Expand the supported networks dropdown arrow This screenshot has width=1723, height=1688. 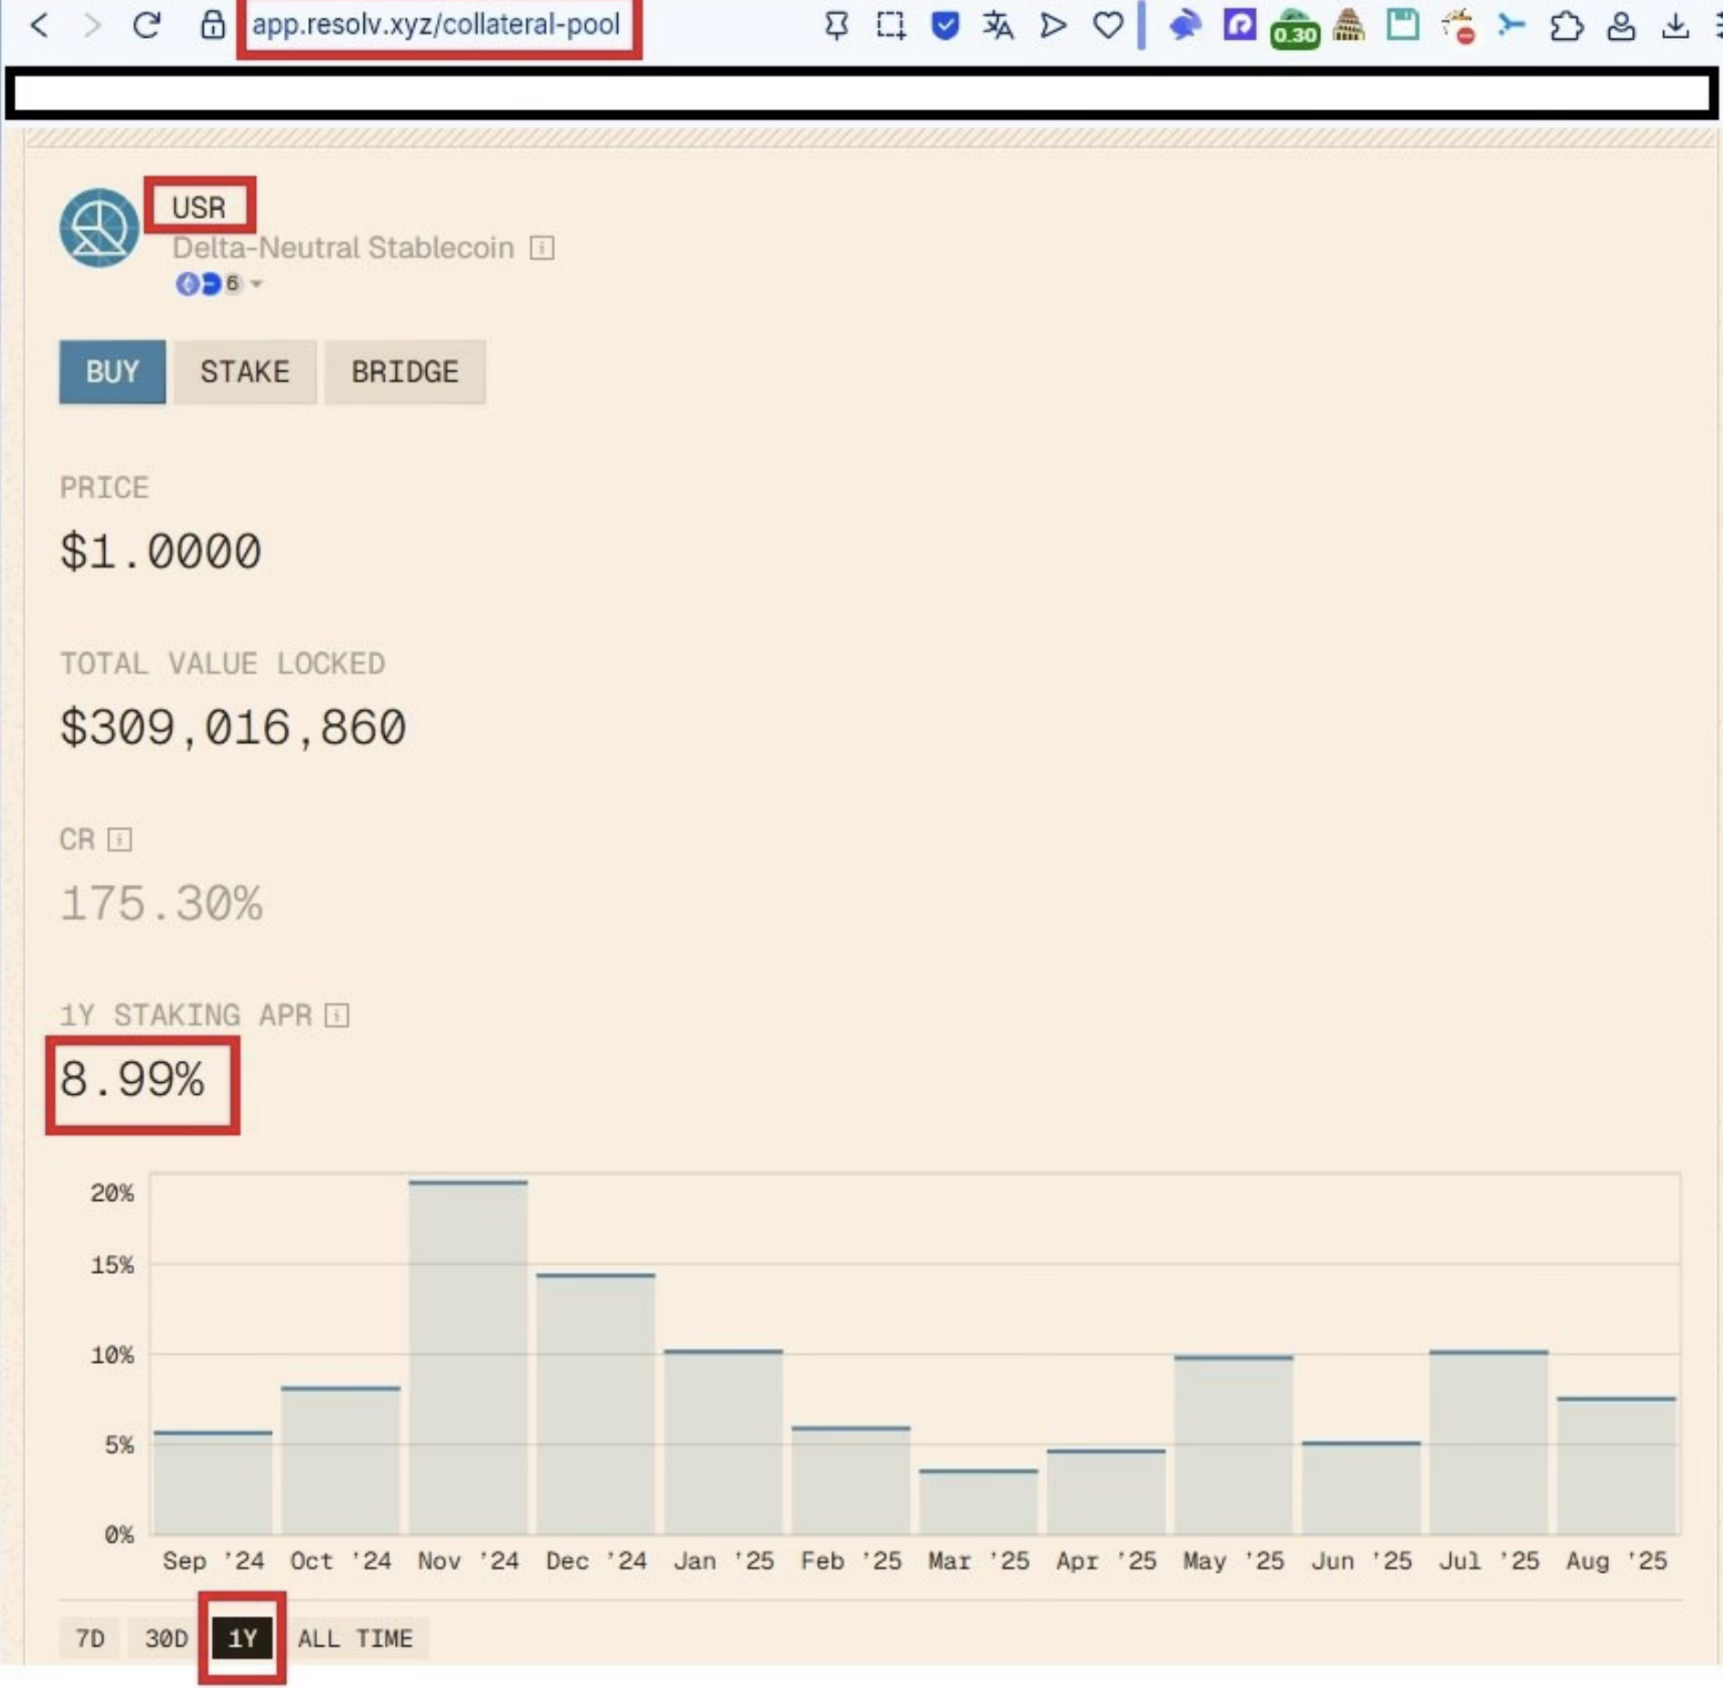pos(257,285)
